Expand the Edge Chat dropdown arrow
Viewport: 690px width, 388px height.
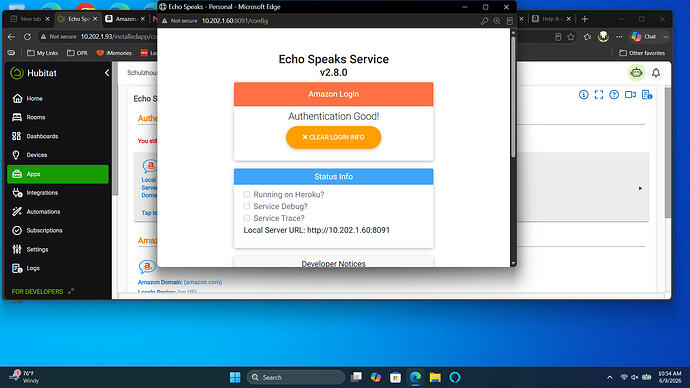pyautogui.click(x=666, y=37)
